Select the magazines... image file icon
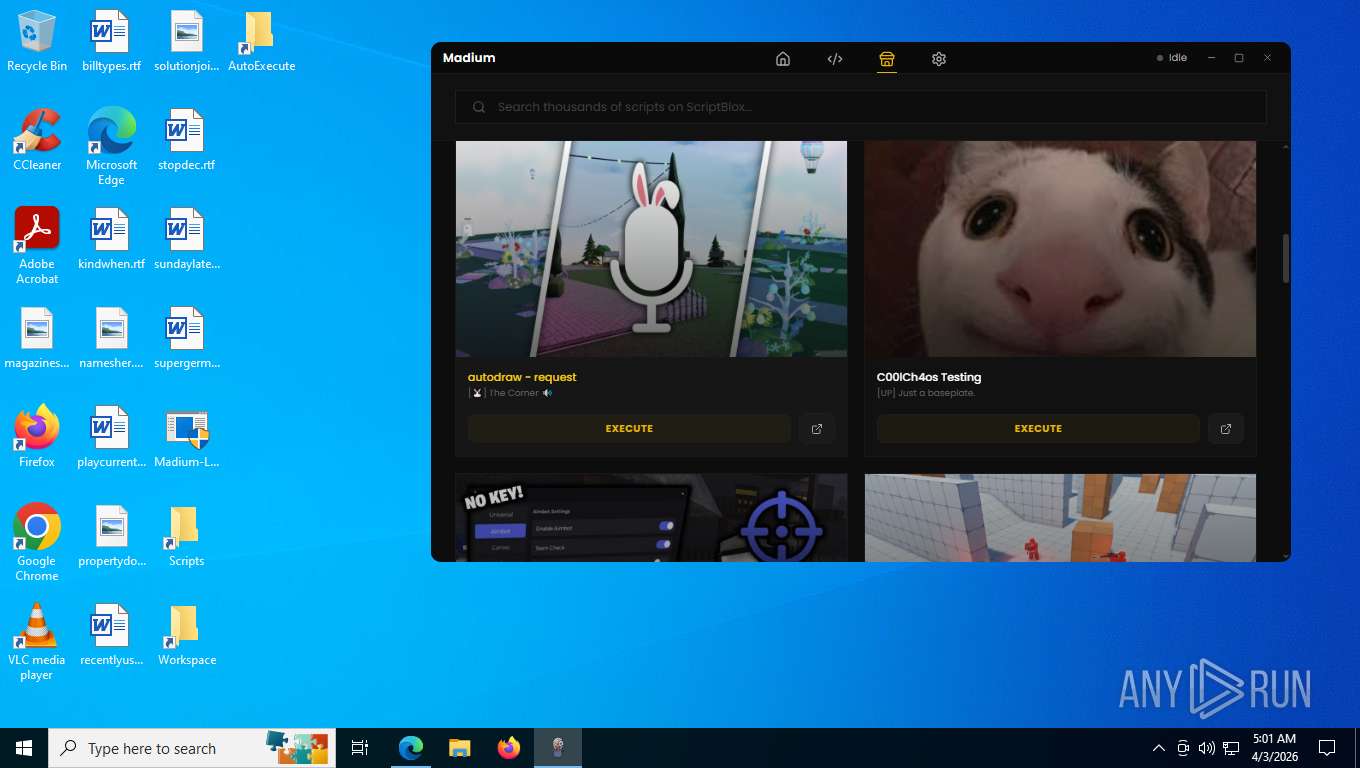Image resolution: width=1360 pixels, height=768 pixels. 37,338
